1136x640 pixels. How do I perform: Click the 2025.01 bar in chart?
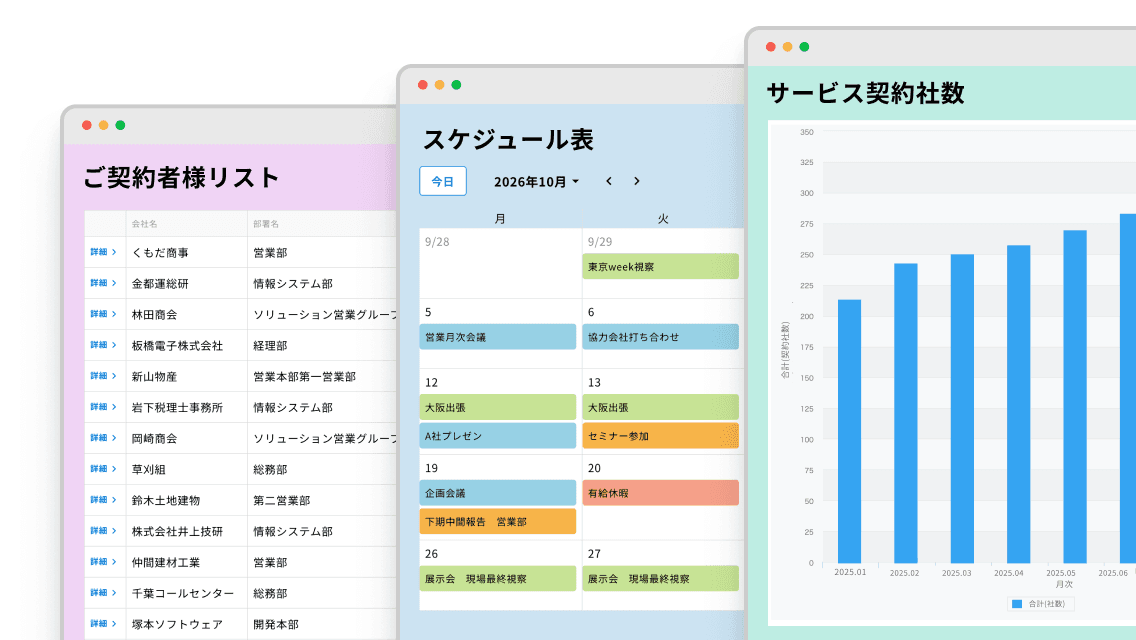(x=850, y=431)
